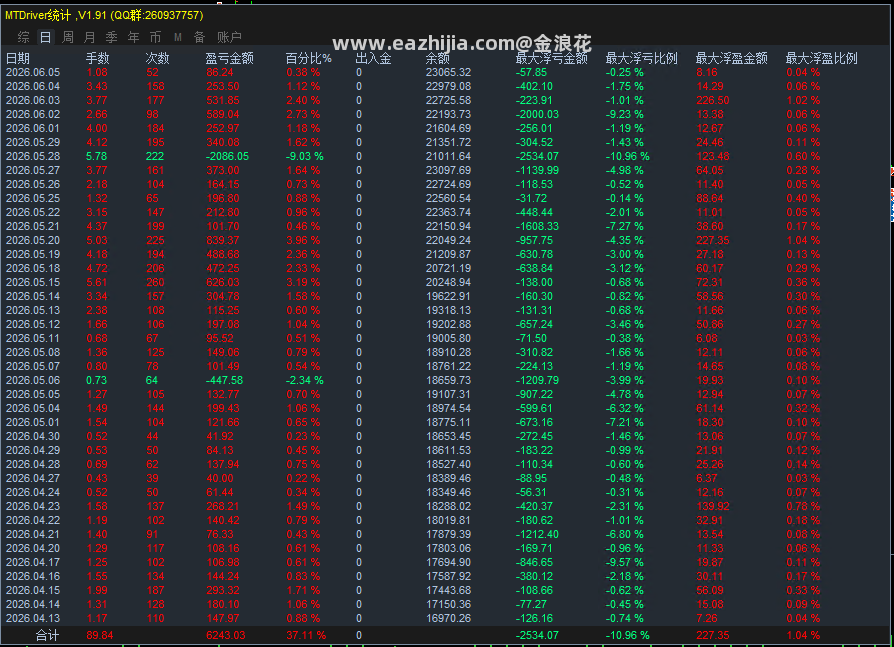Select the balance value 16970.26
The image size is (894, 647).
448,618
